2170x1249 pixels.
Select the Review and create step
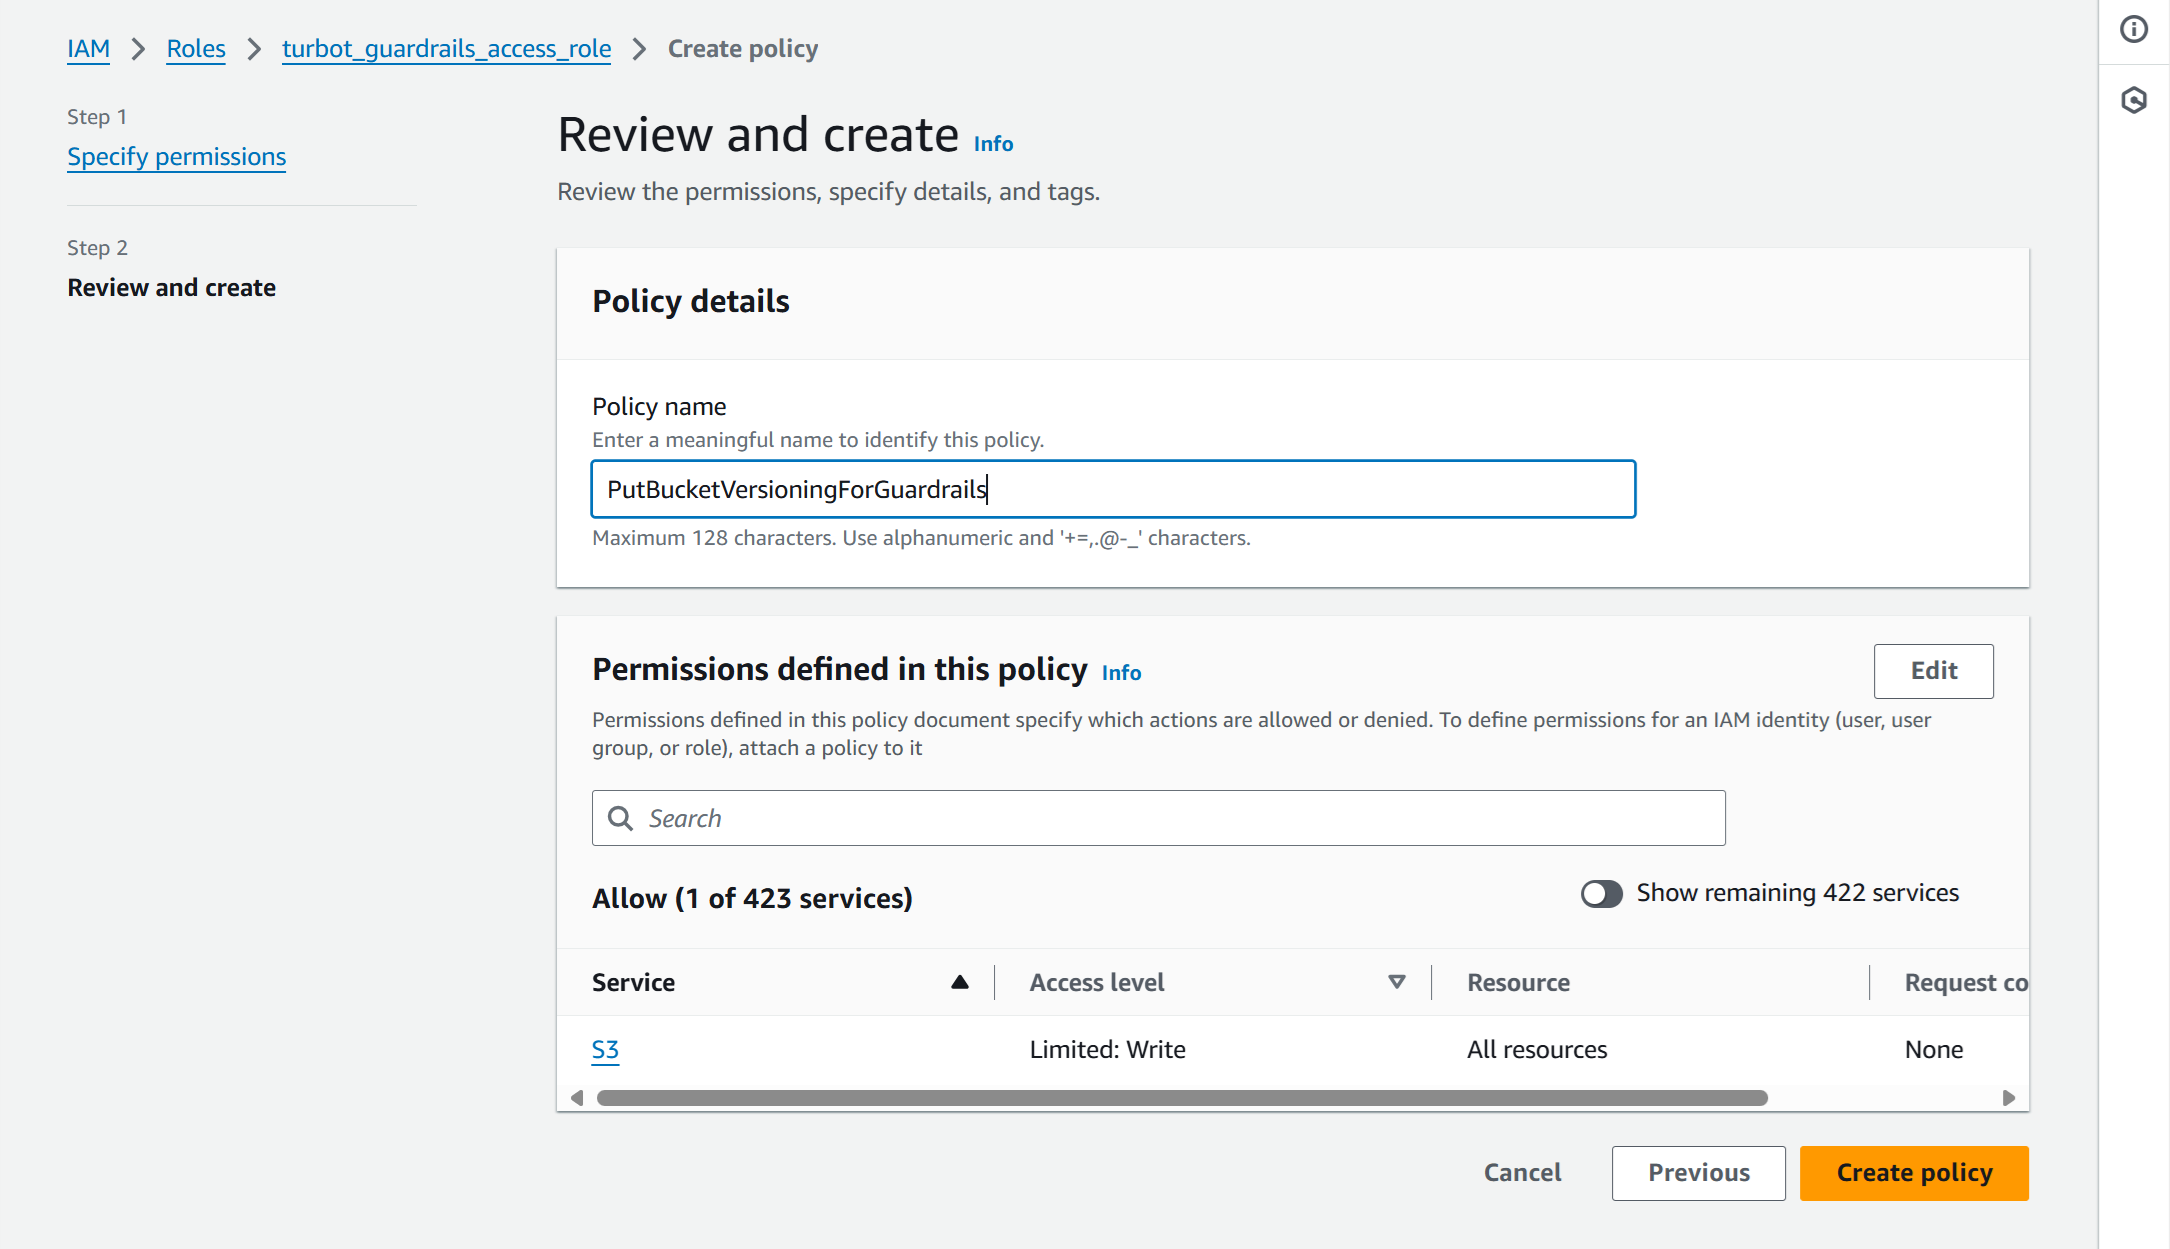[171, 287]
